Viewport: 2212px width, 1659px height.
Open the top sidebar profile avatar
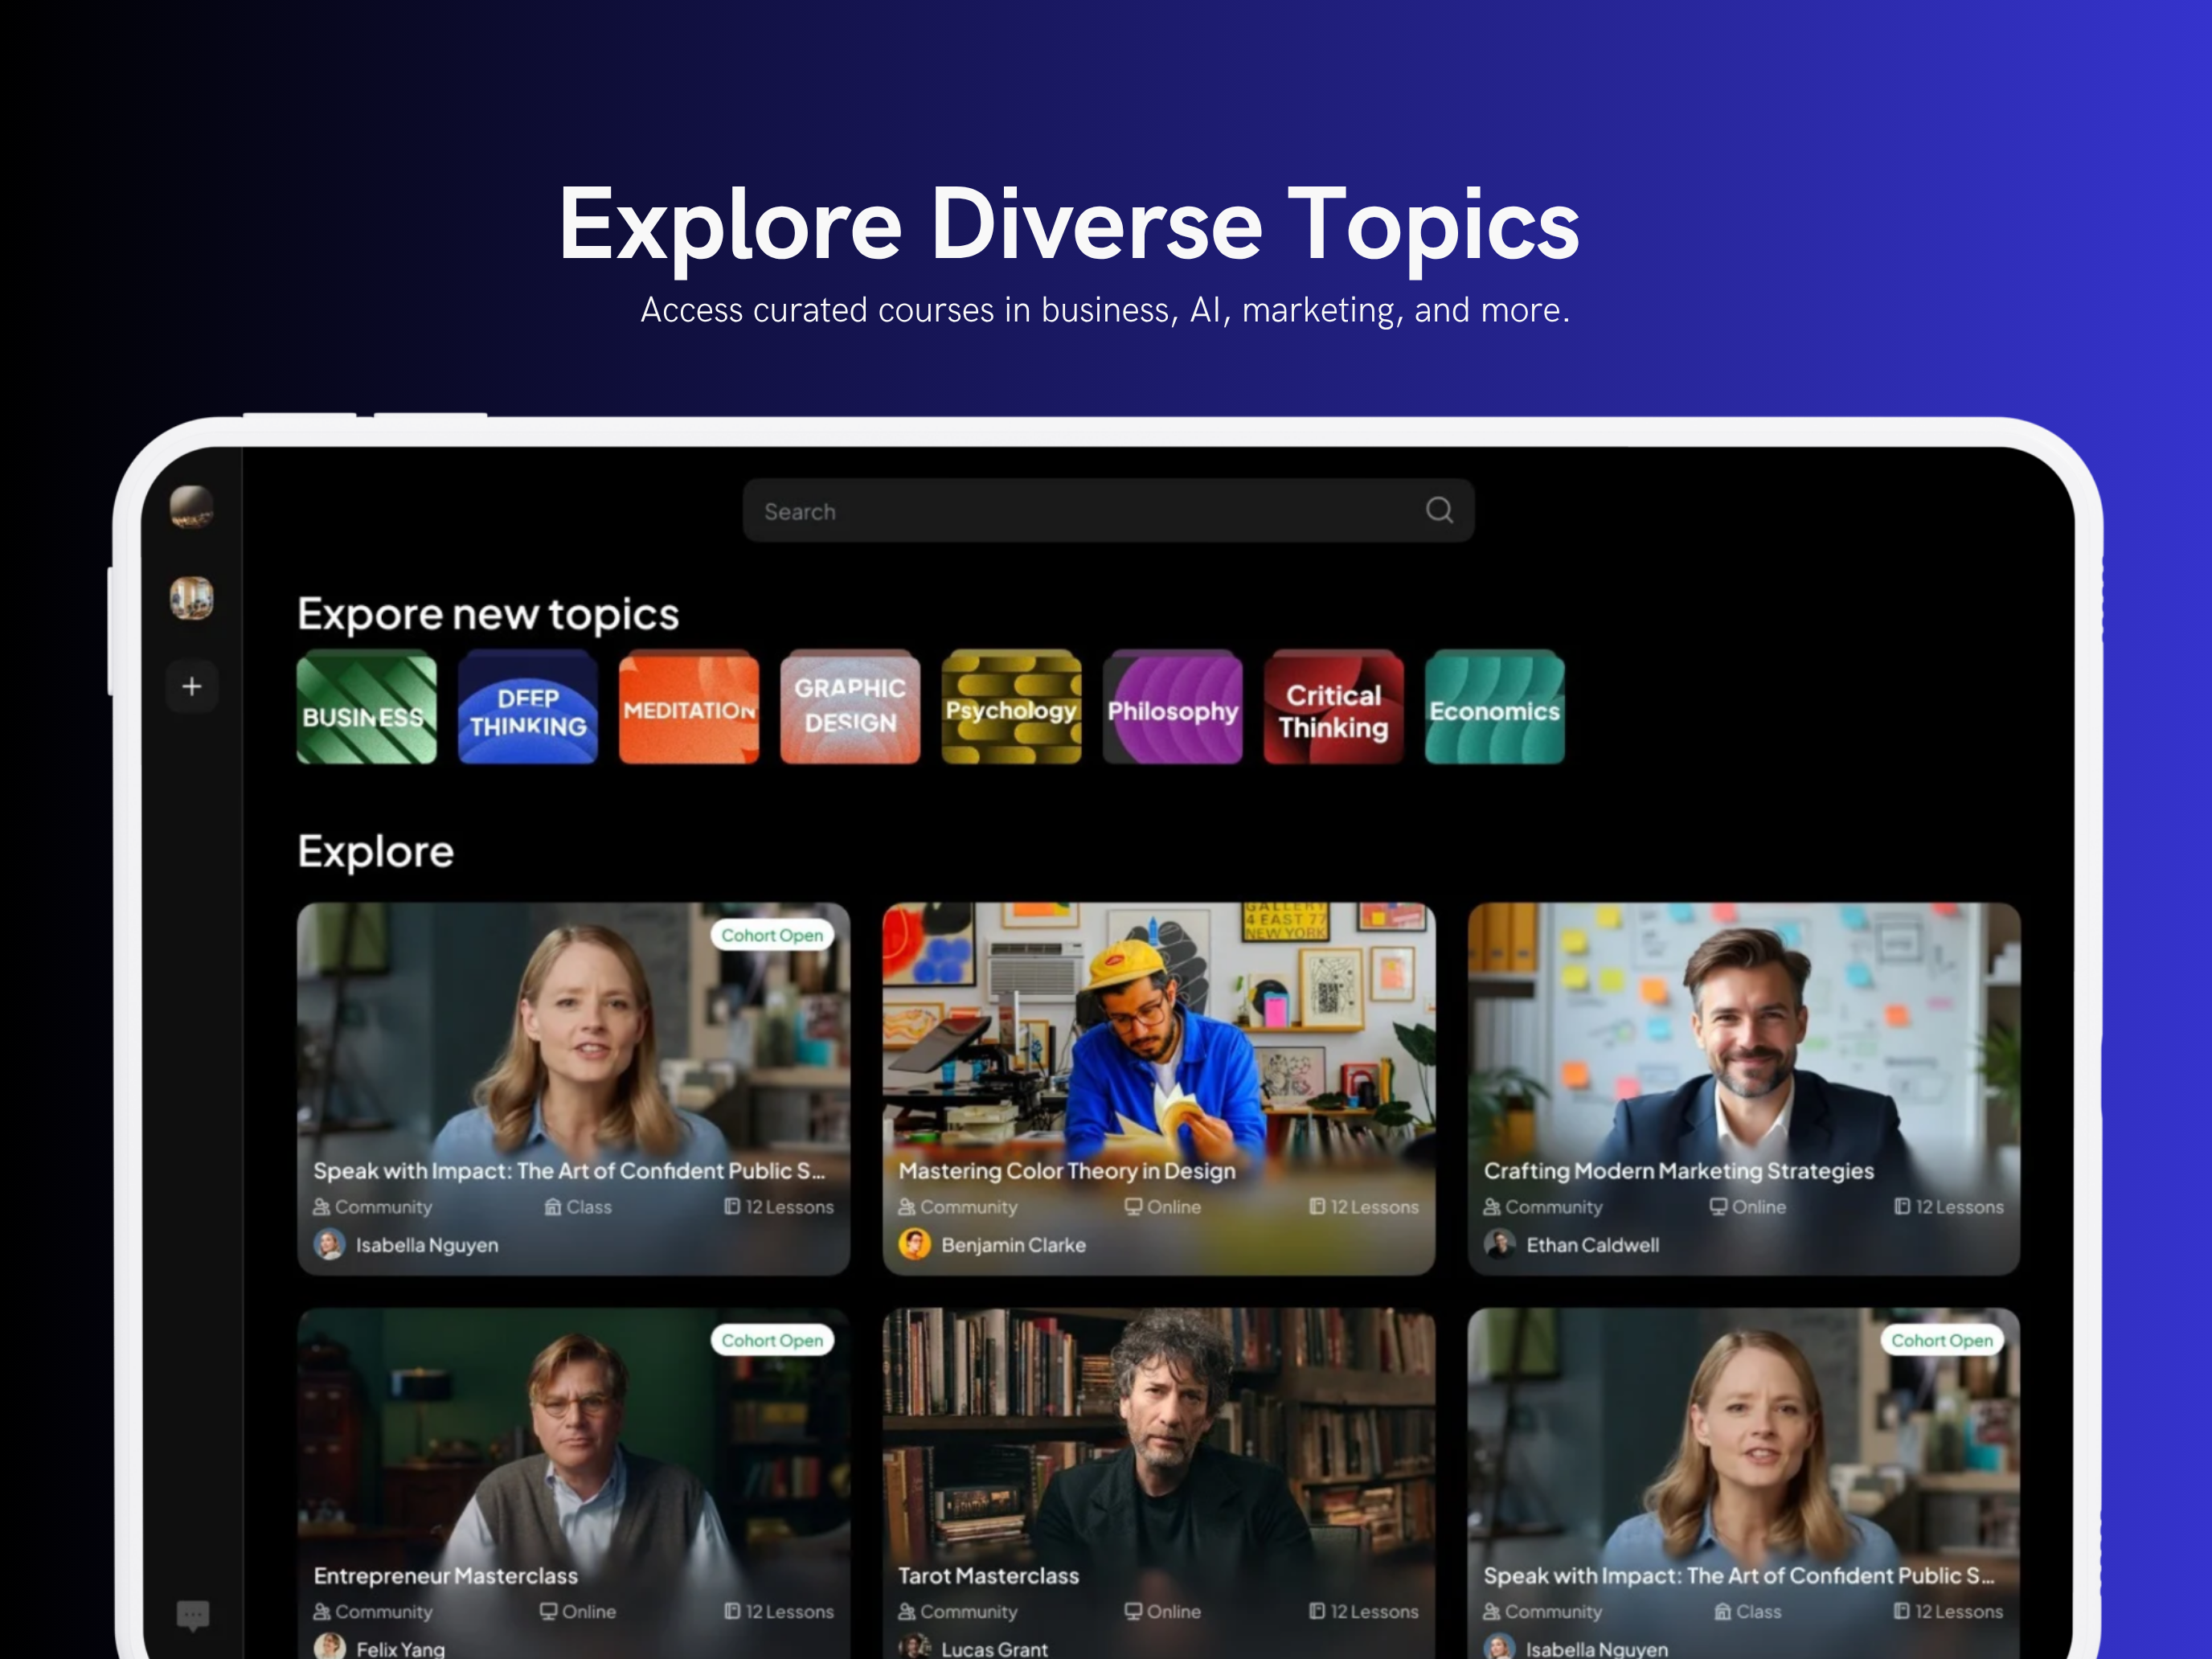point(191,506)
